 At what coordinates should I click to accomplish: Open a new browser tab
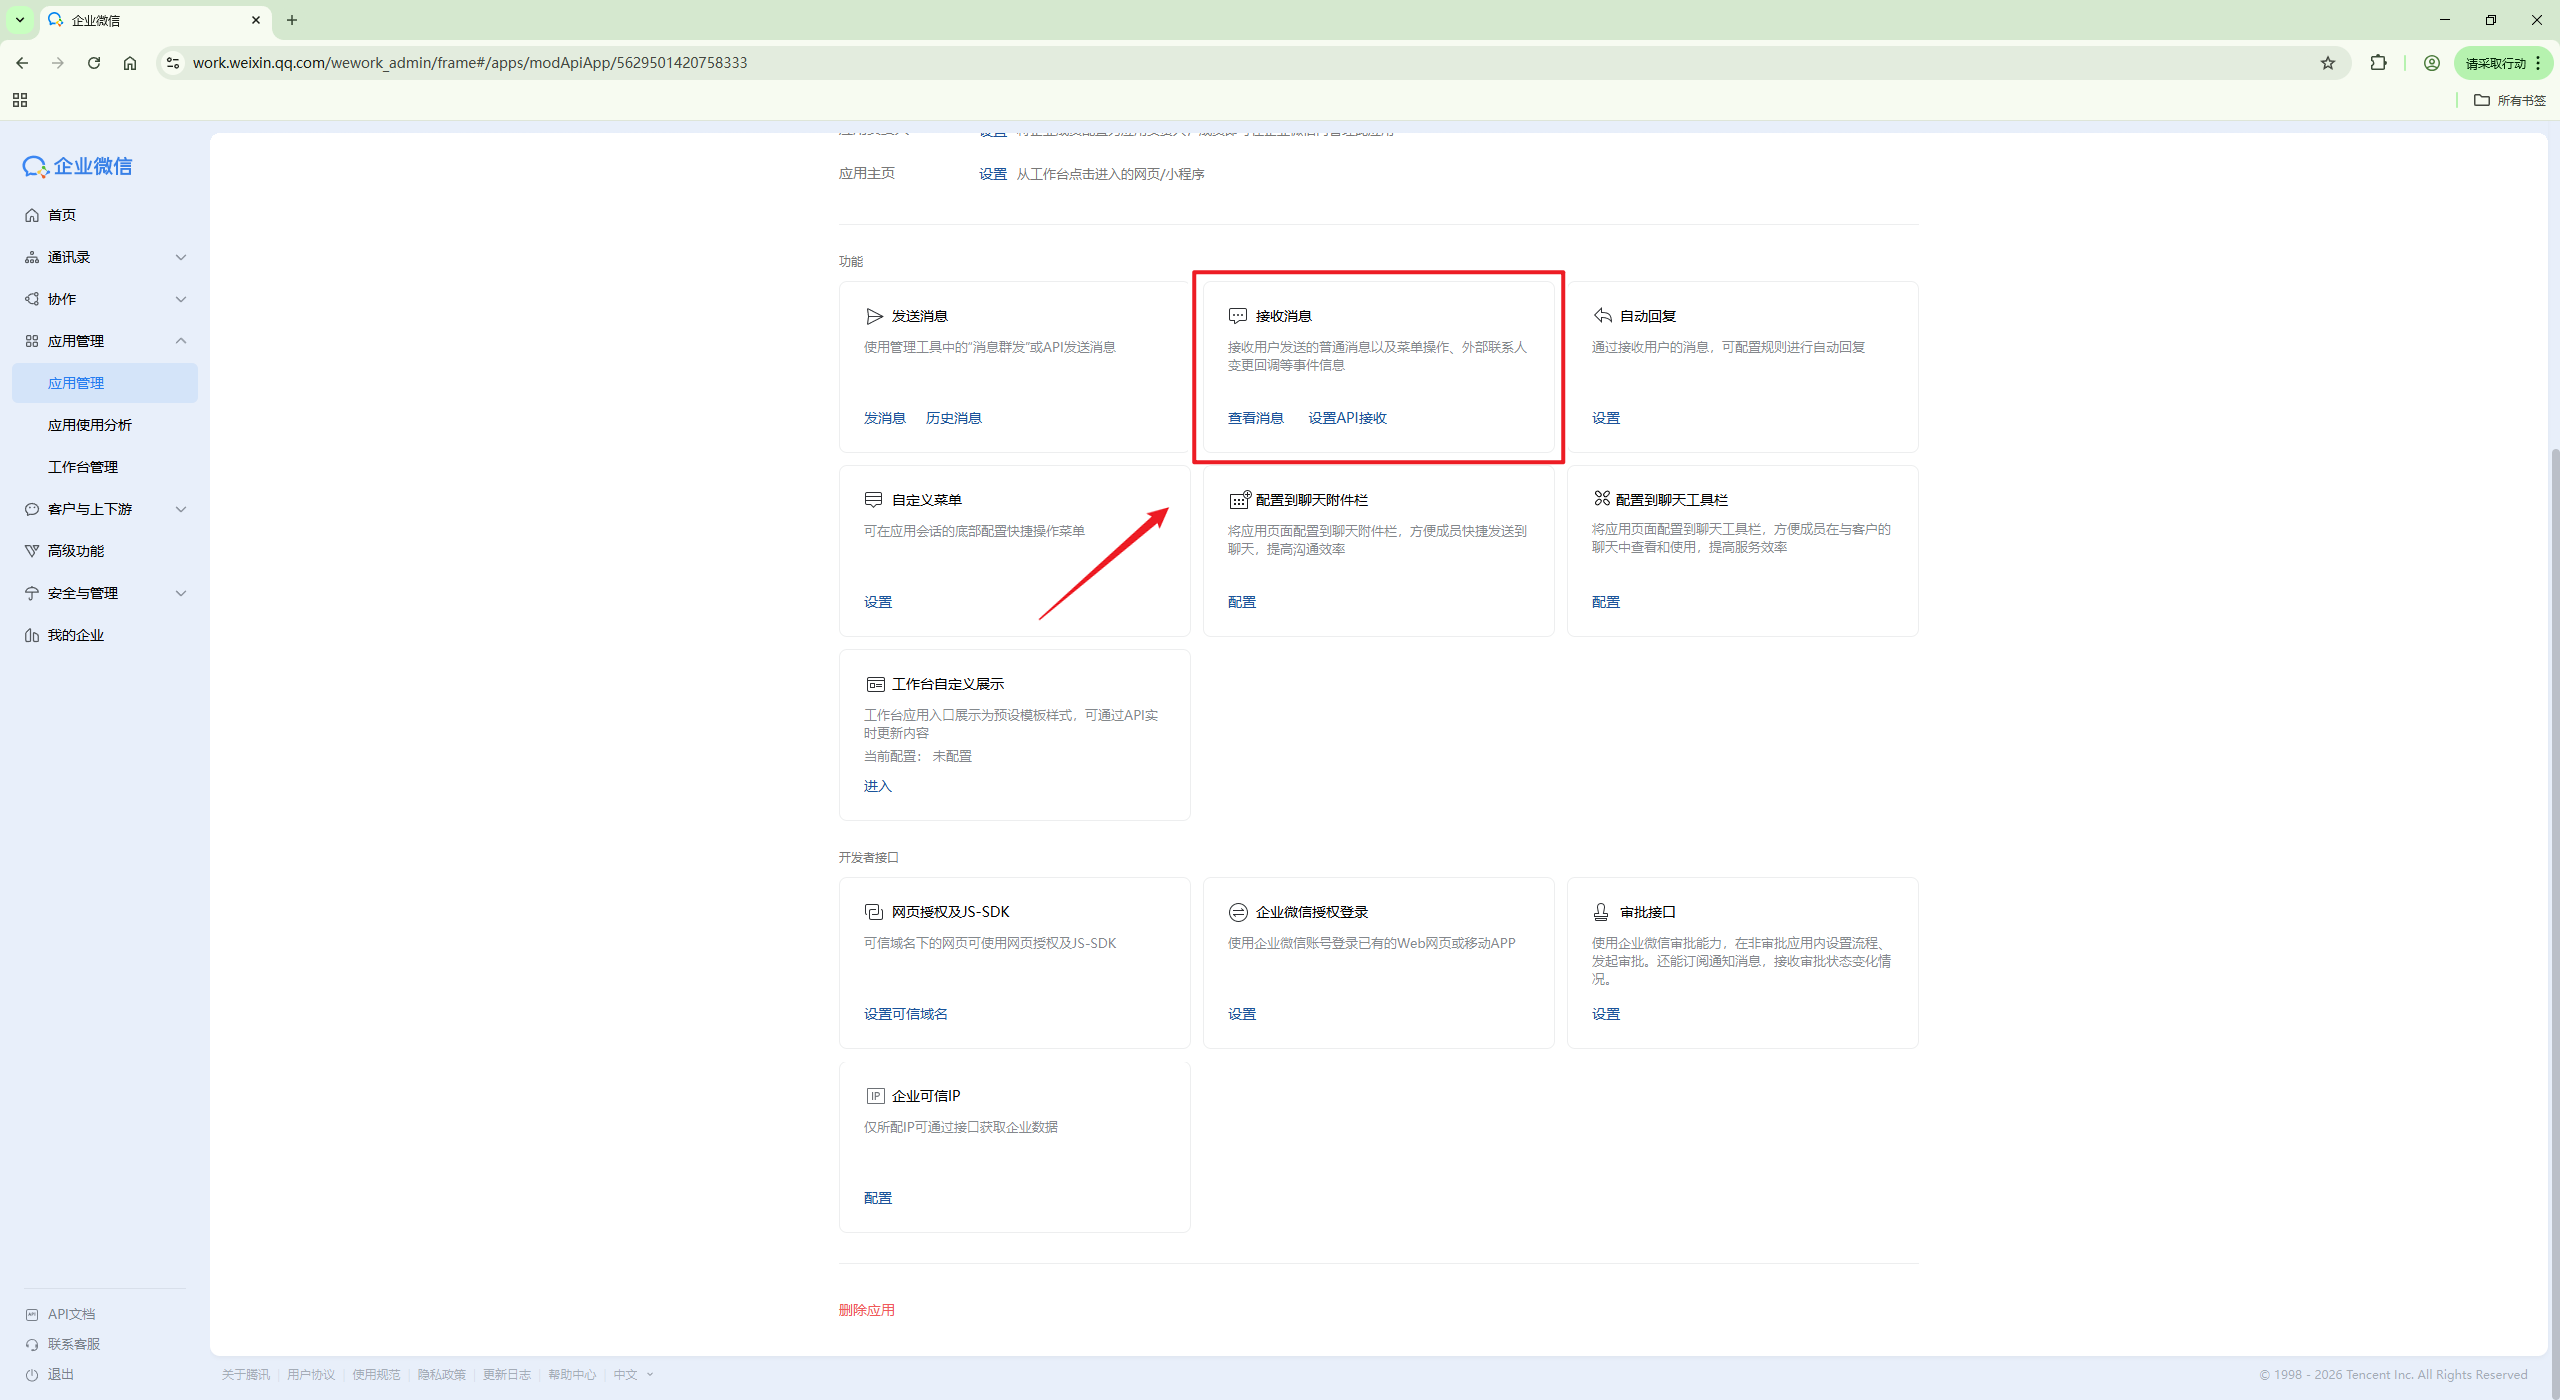coord(292,20)
